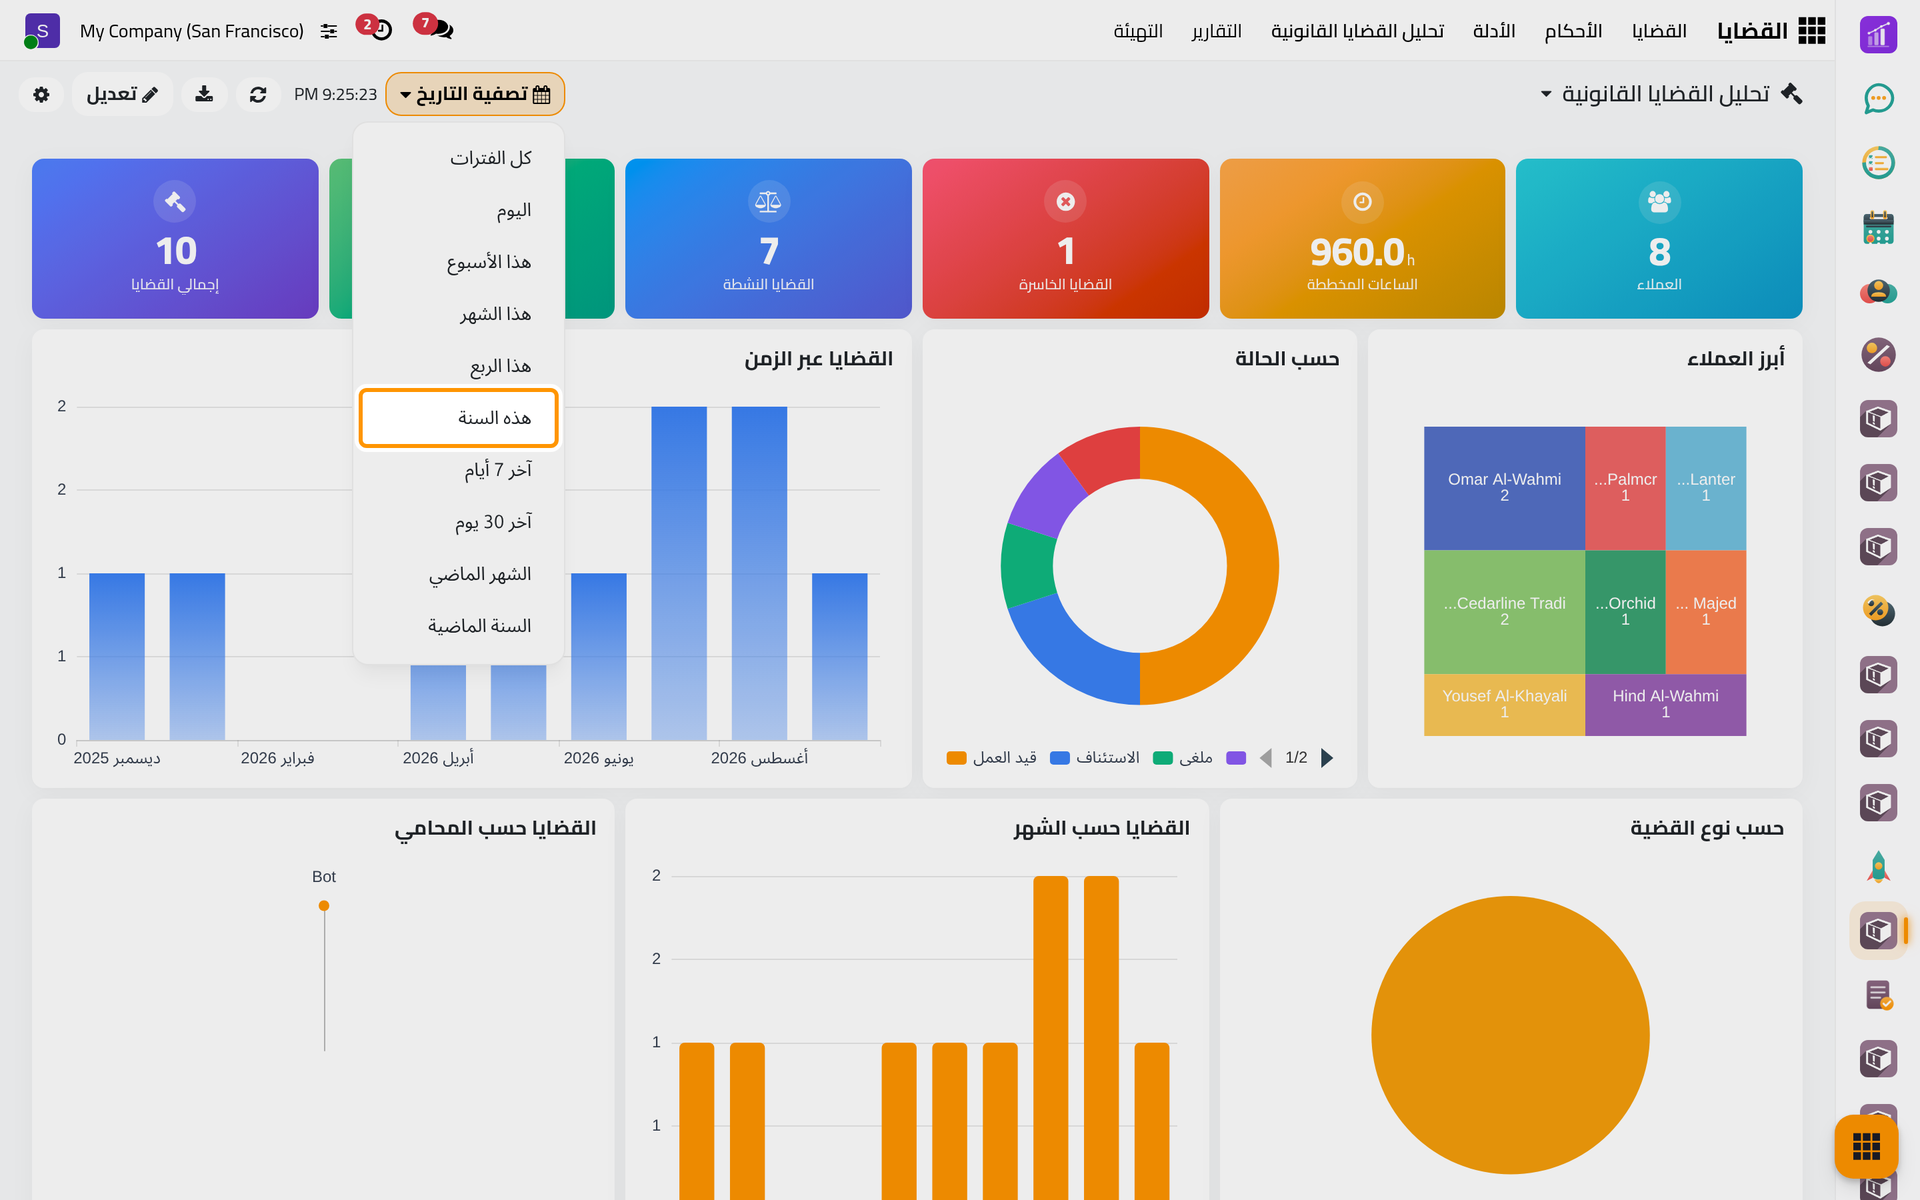Click the Bot data point in lawyer chart
1920x1200 pixels.
(x=324, y=906)
